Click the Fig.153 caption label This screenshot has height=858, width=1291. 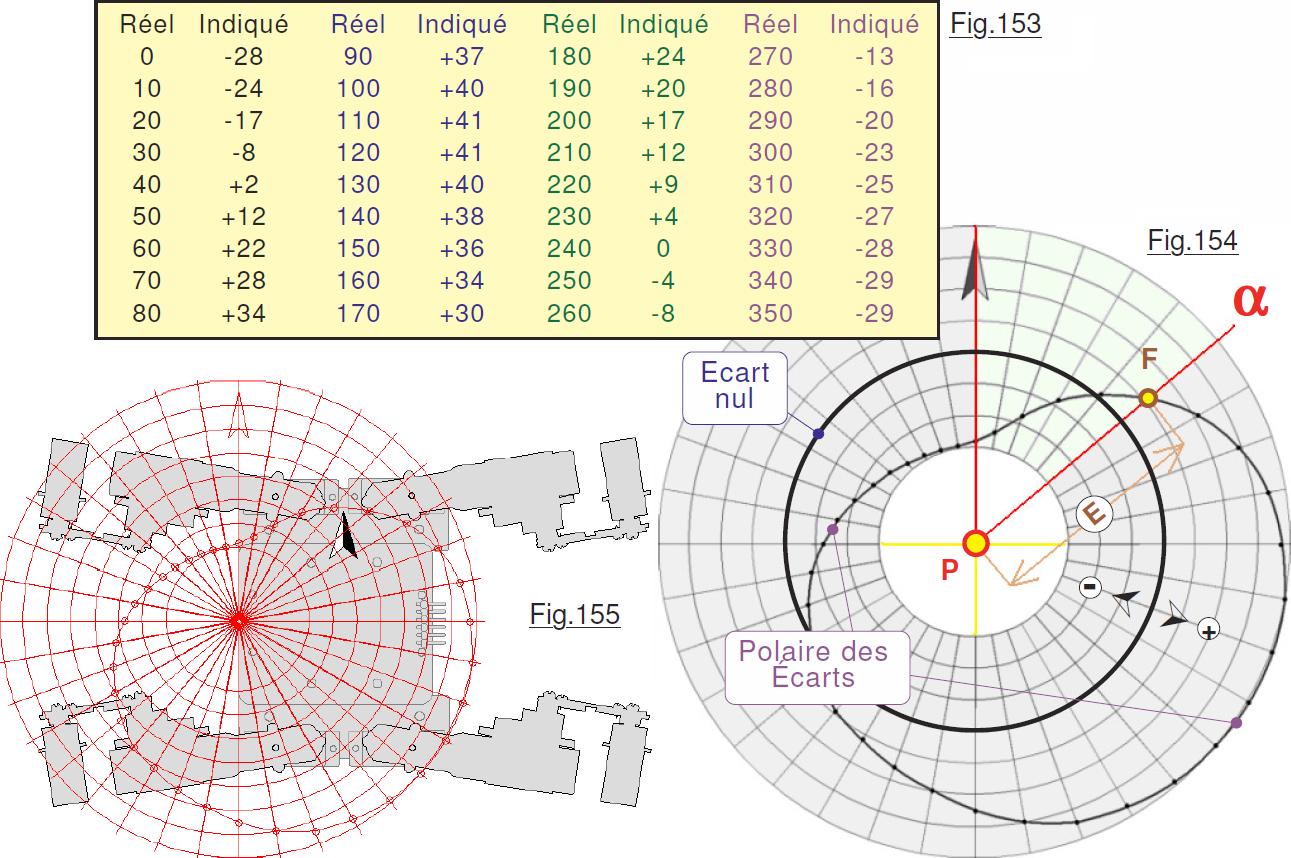[995, 24]
